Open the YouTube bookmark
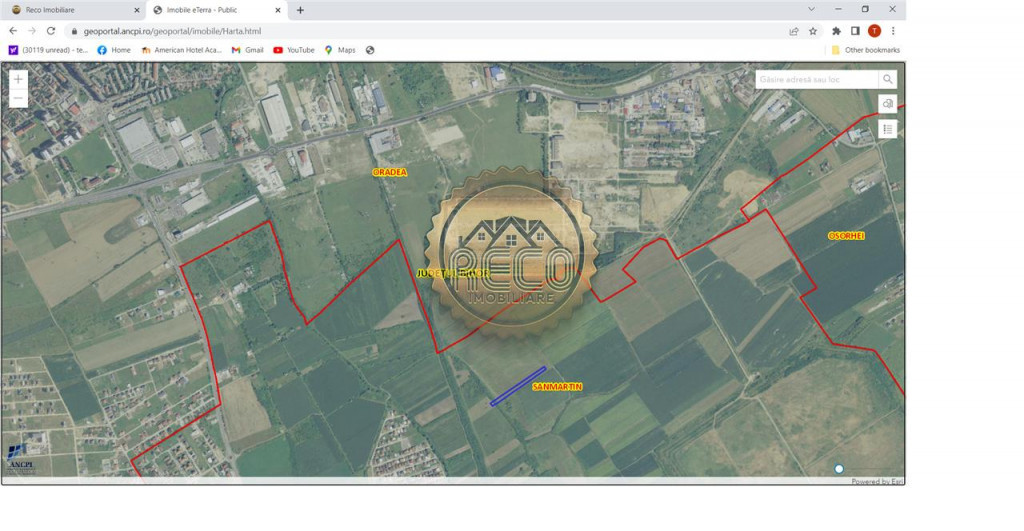 (294, 50)
